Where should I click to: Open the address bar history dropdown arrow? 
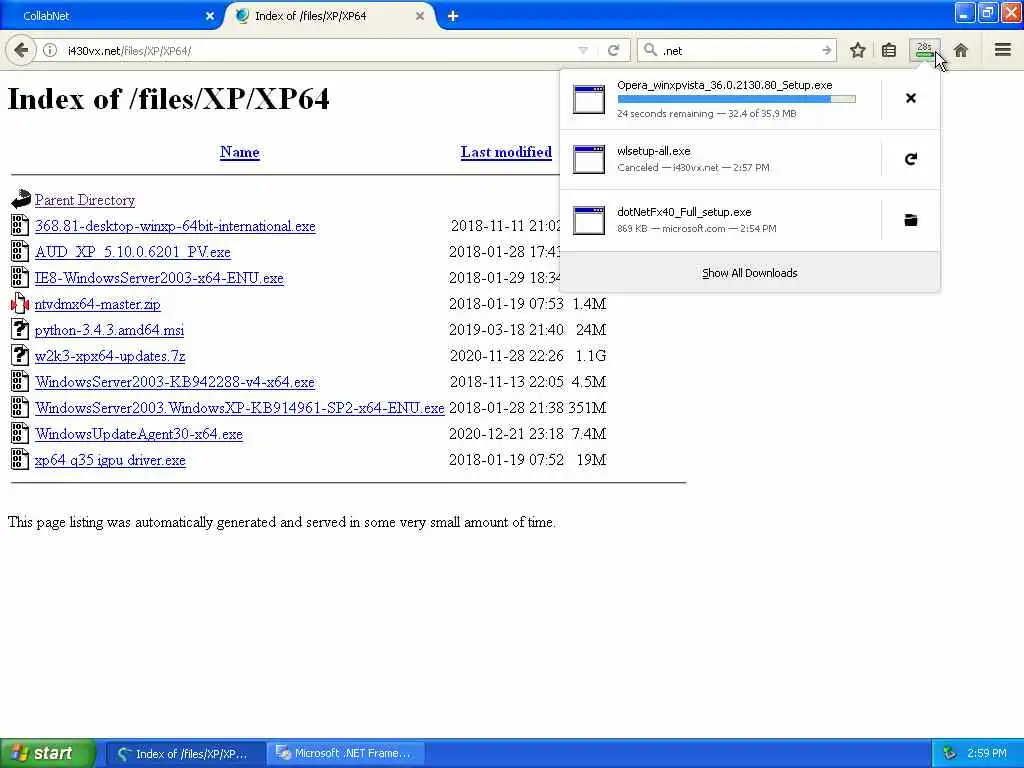(x=583, y=50)
